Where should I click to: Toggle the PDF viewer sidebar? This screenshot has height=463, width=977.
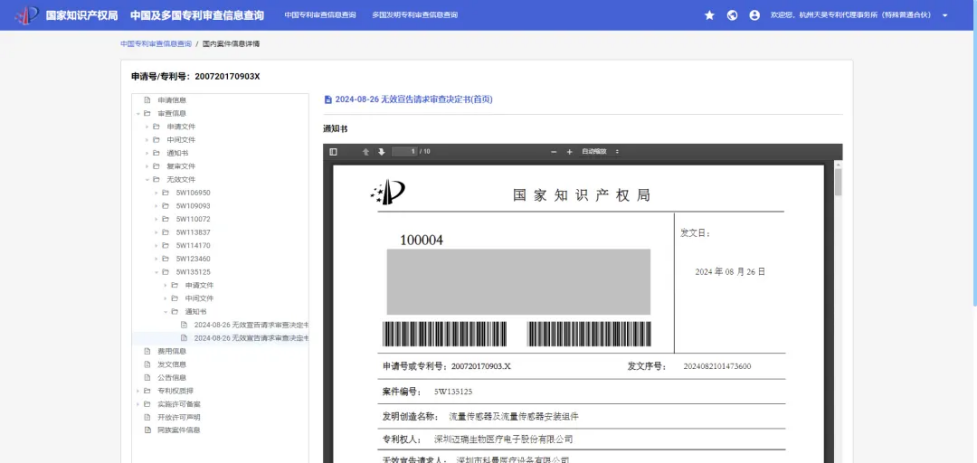[333, 152]
